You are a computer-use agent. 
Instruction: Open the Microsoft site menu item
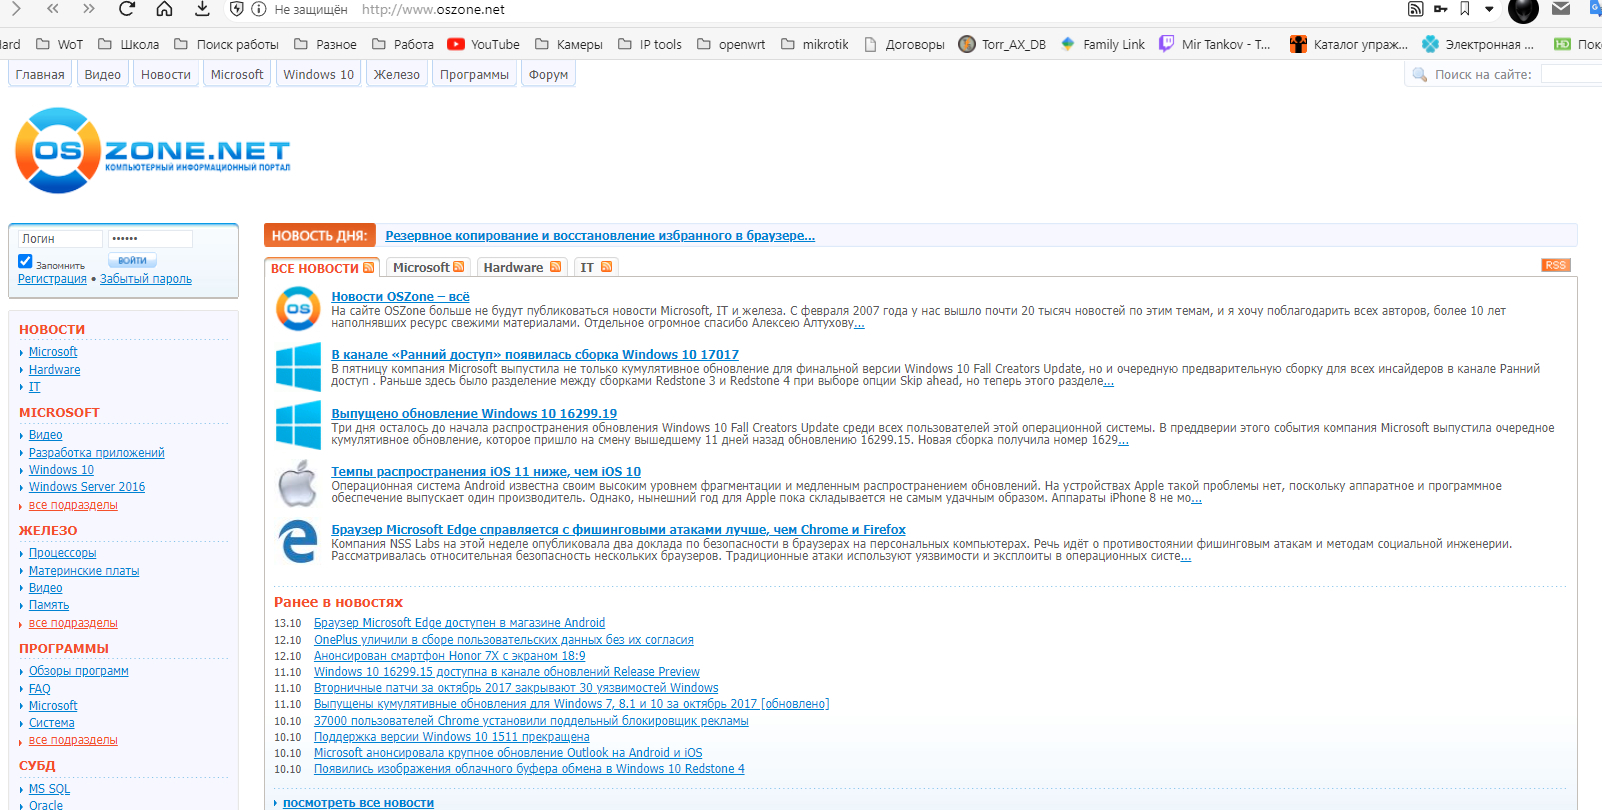[x=237, y=74]
